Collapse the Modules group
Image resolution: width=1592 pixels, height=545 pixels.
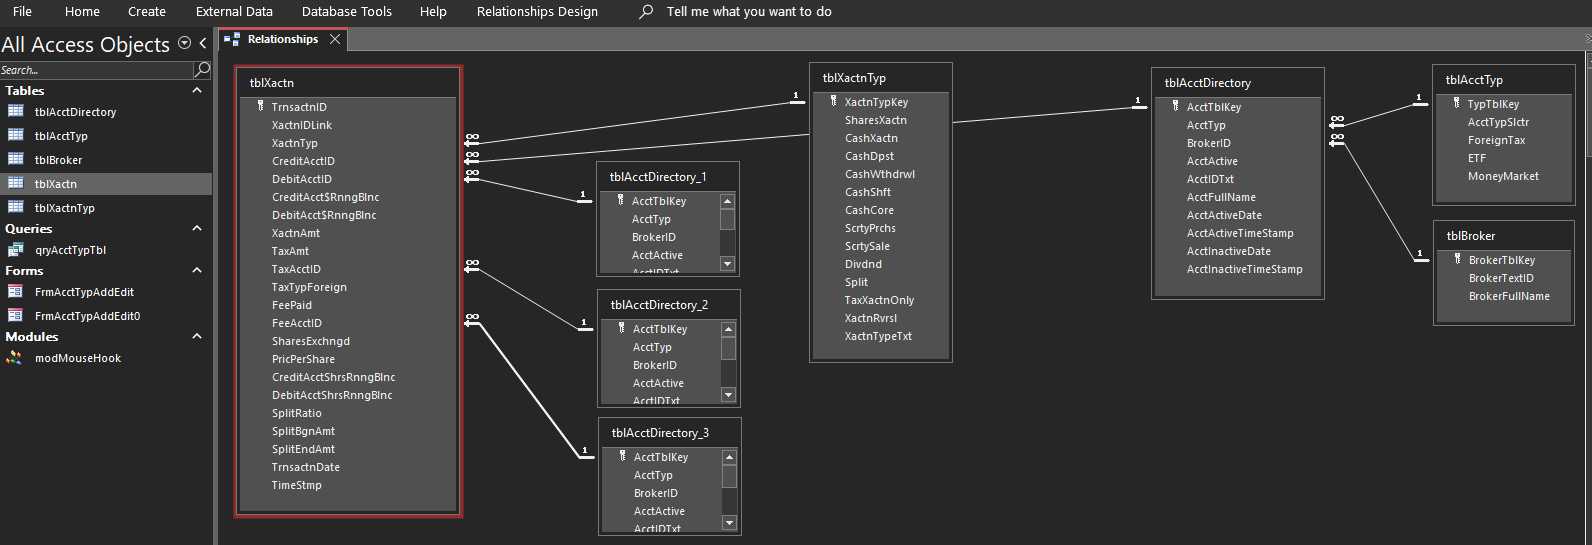197,336
